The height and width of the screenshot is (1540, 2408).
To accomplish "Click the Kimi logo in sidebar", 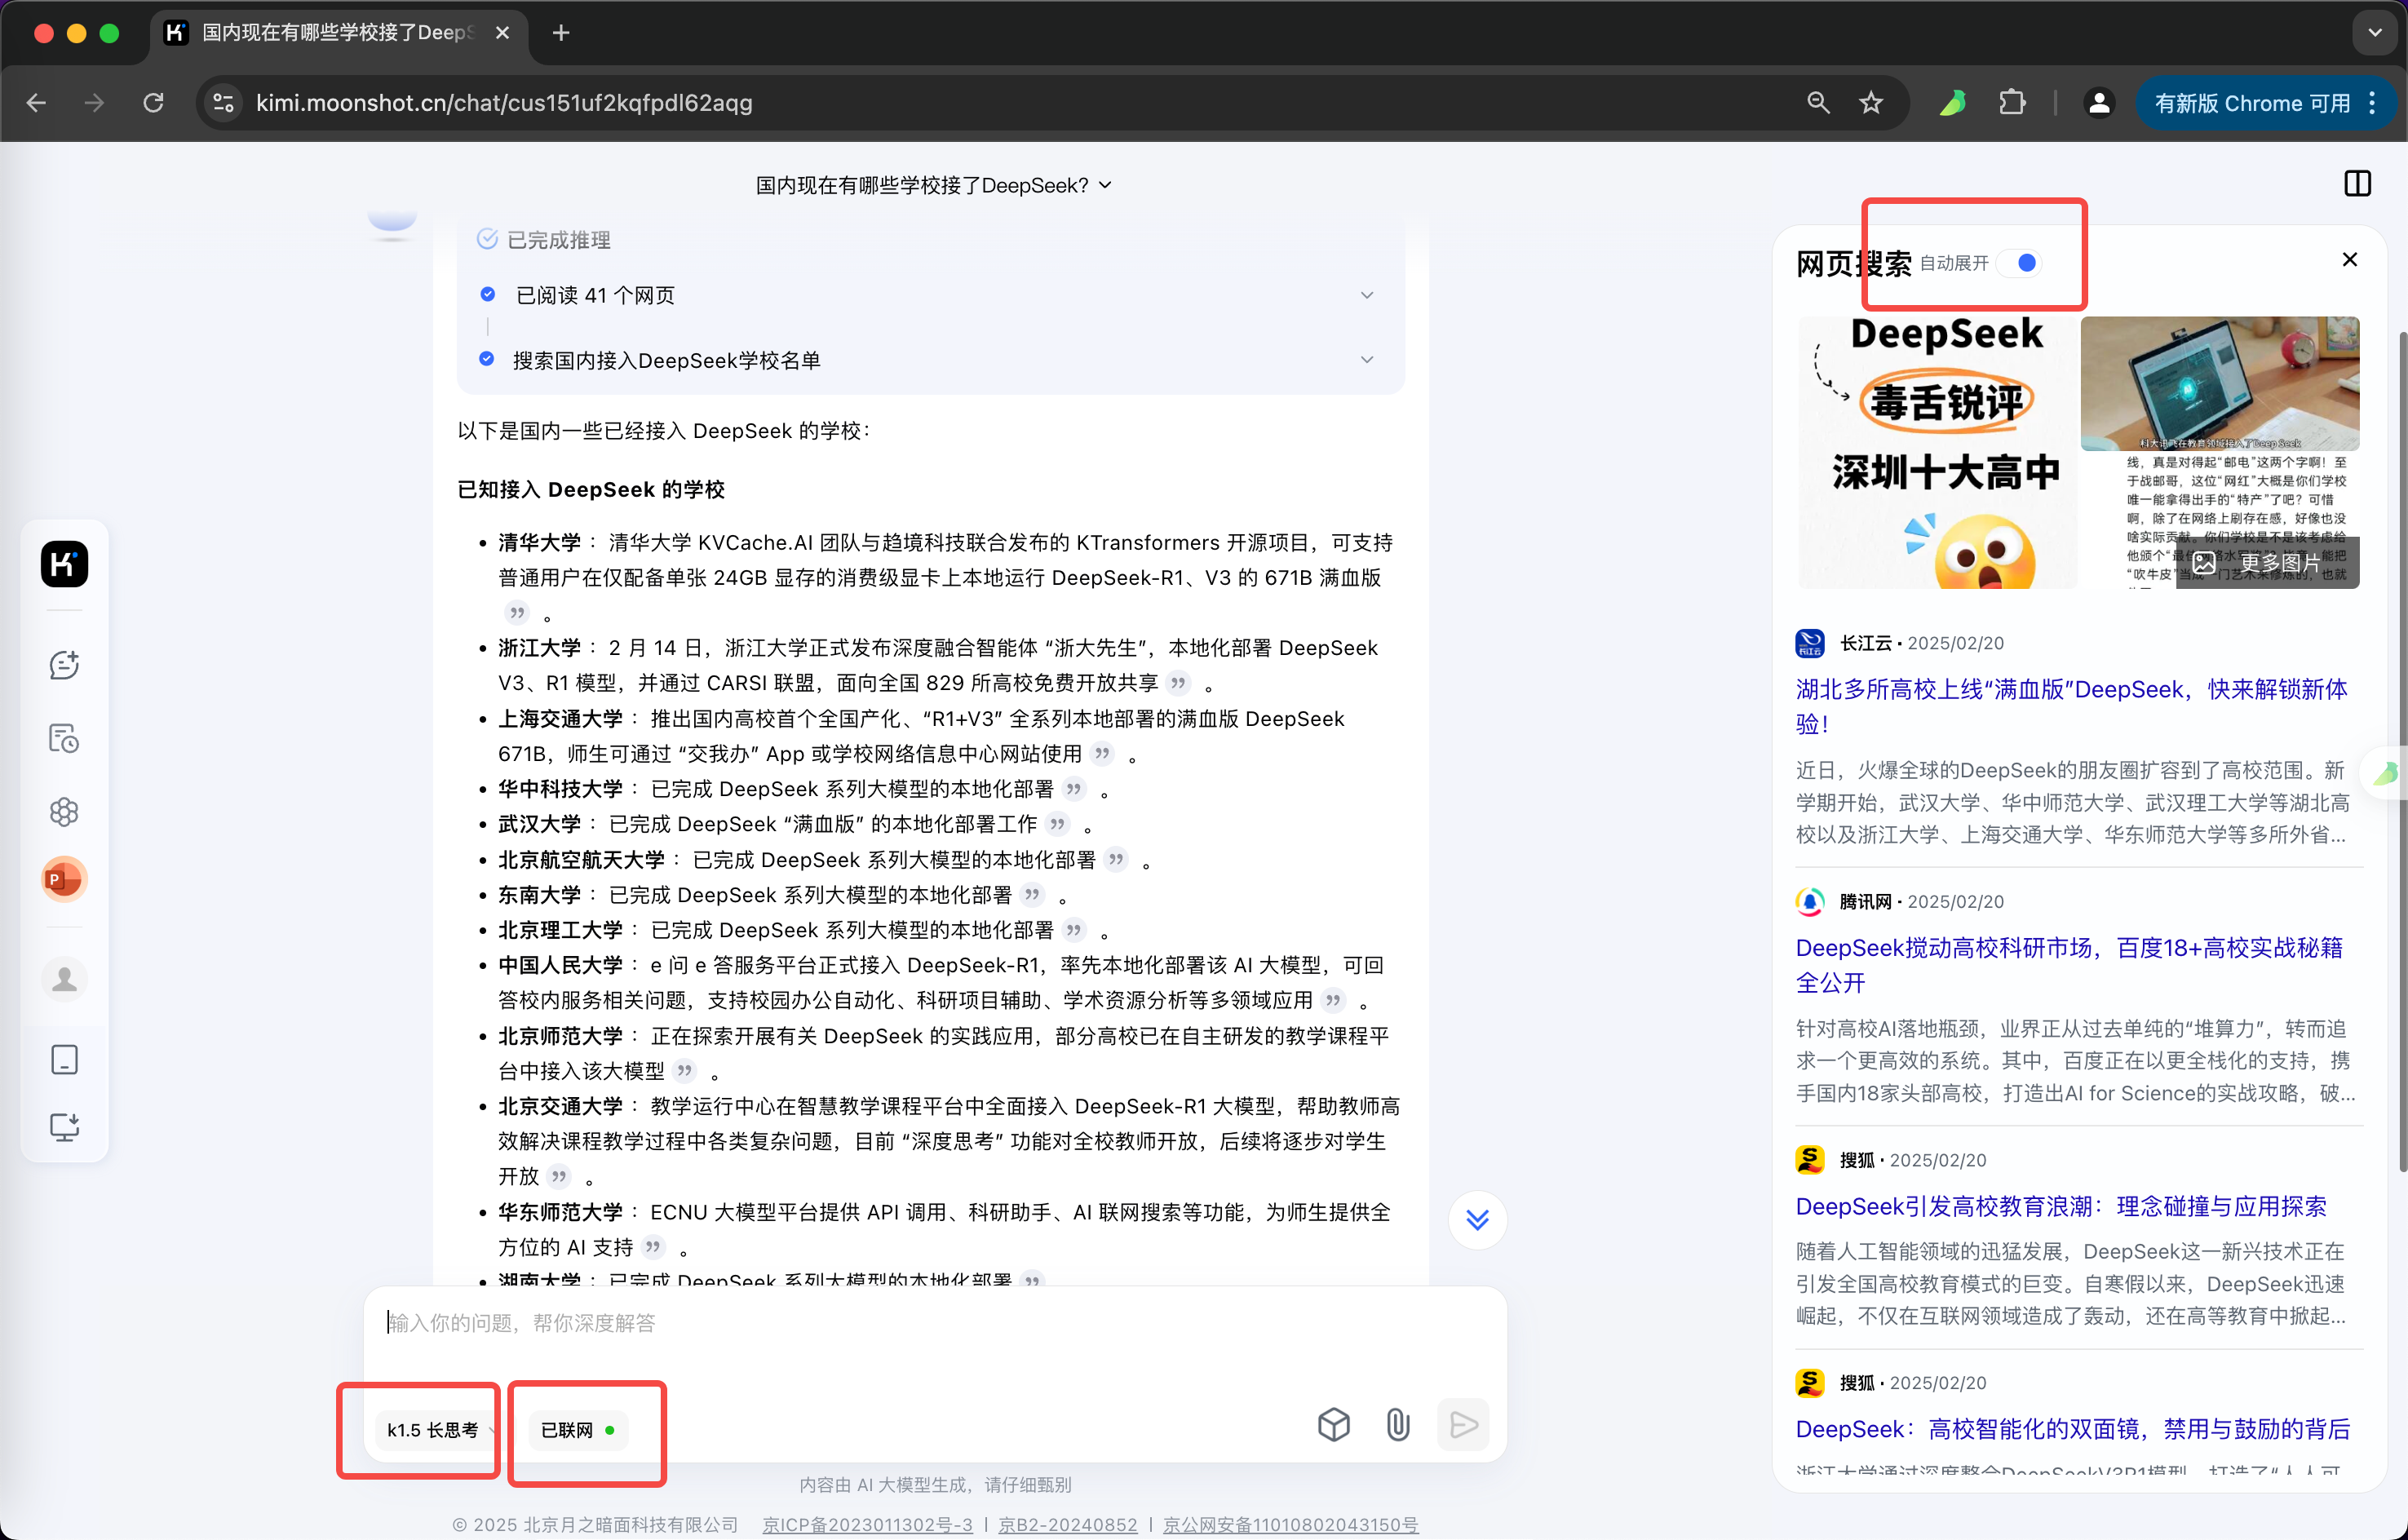I will [x=64, y=564].
